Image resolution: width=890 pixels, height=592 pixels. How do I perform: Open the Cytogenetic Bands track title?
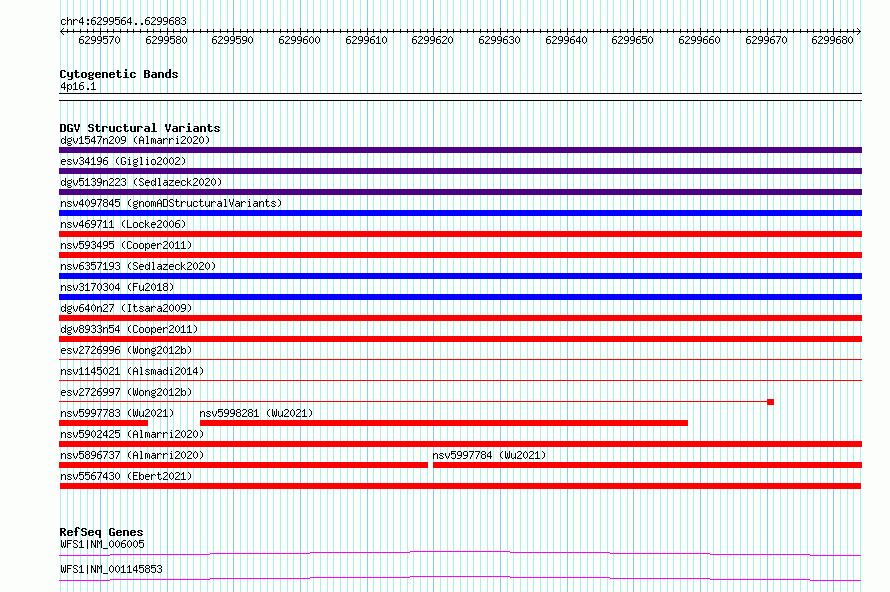(119, 74)
